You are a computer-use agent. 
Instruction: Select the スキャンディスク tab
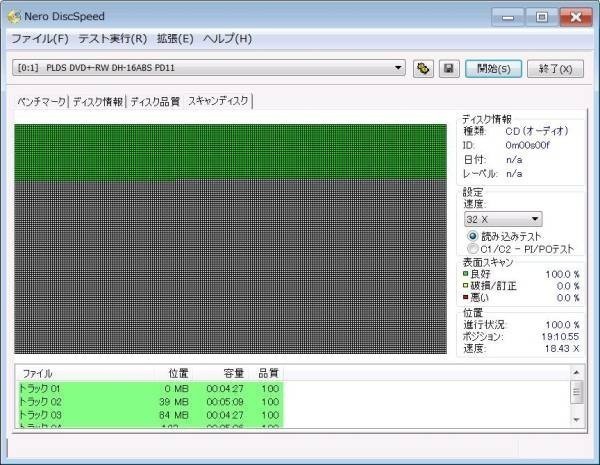[x=218, y=101]
